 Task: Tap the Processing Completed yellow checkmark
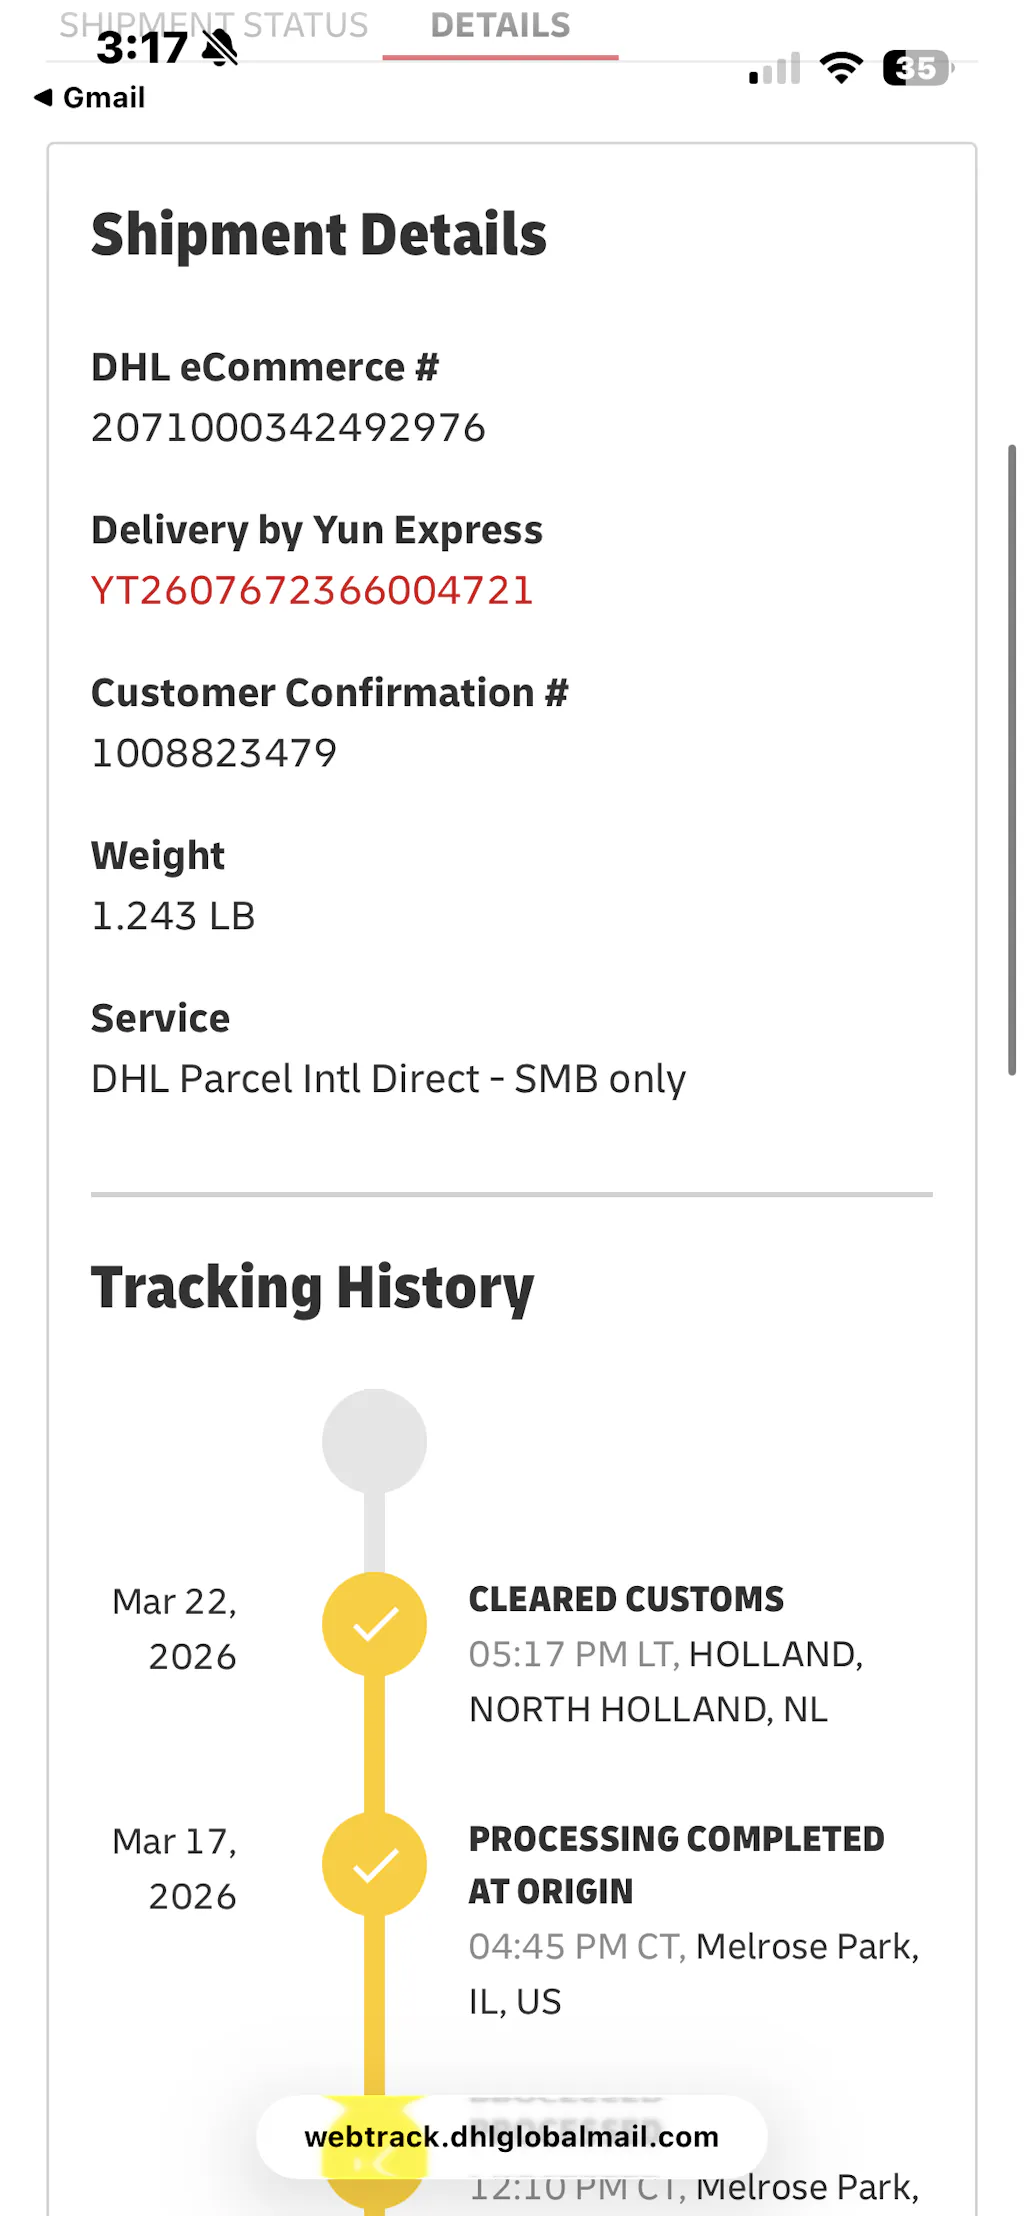pyautogui.click(x=374, y=1864)
